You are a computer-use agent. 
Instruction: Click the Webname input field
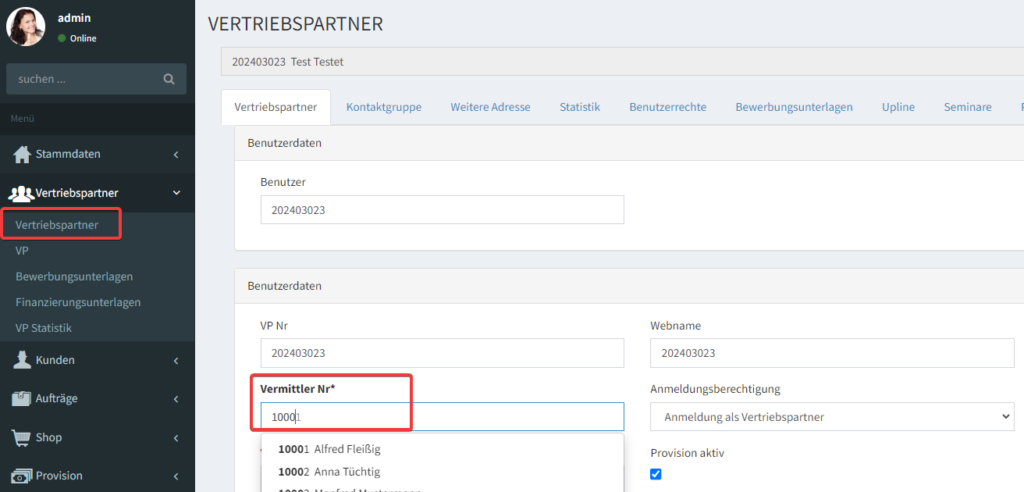831,353
